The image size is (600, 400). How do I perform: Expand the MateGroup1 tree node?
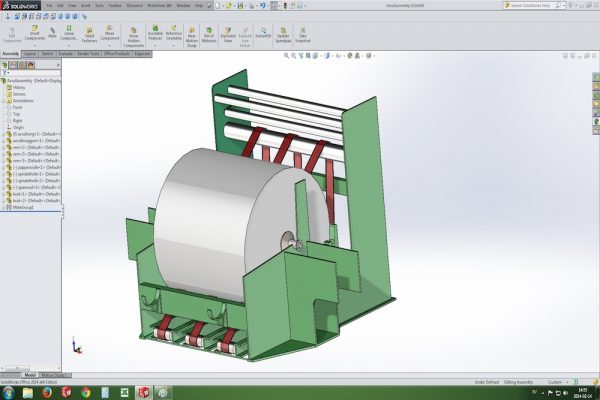3,208
